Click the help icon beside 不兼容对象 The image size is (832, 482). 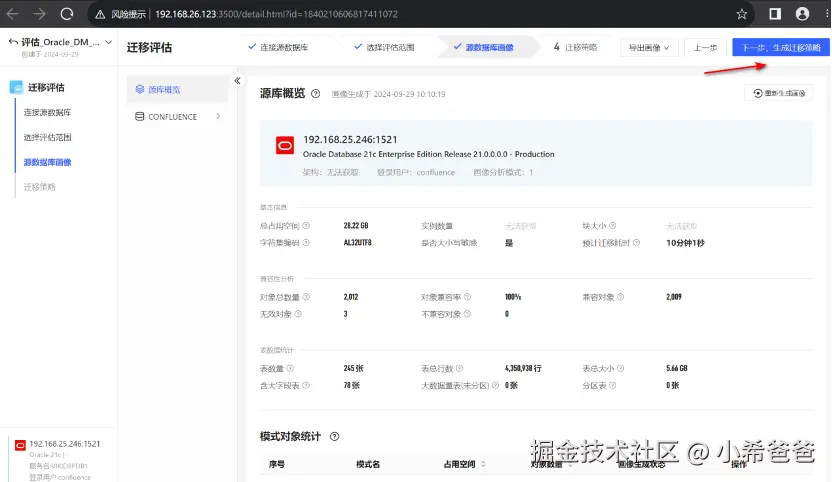467,314
